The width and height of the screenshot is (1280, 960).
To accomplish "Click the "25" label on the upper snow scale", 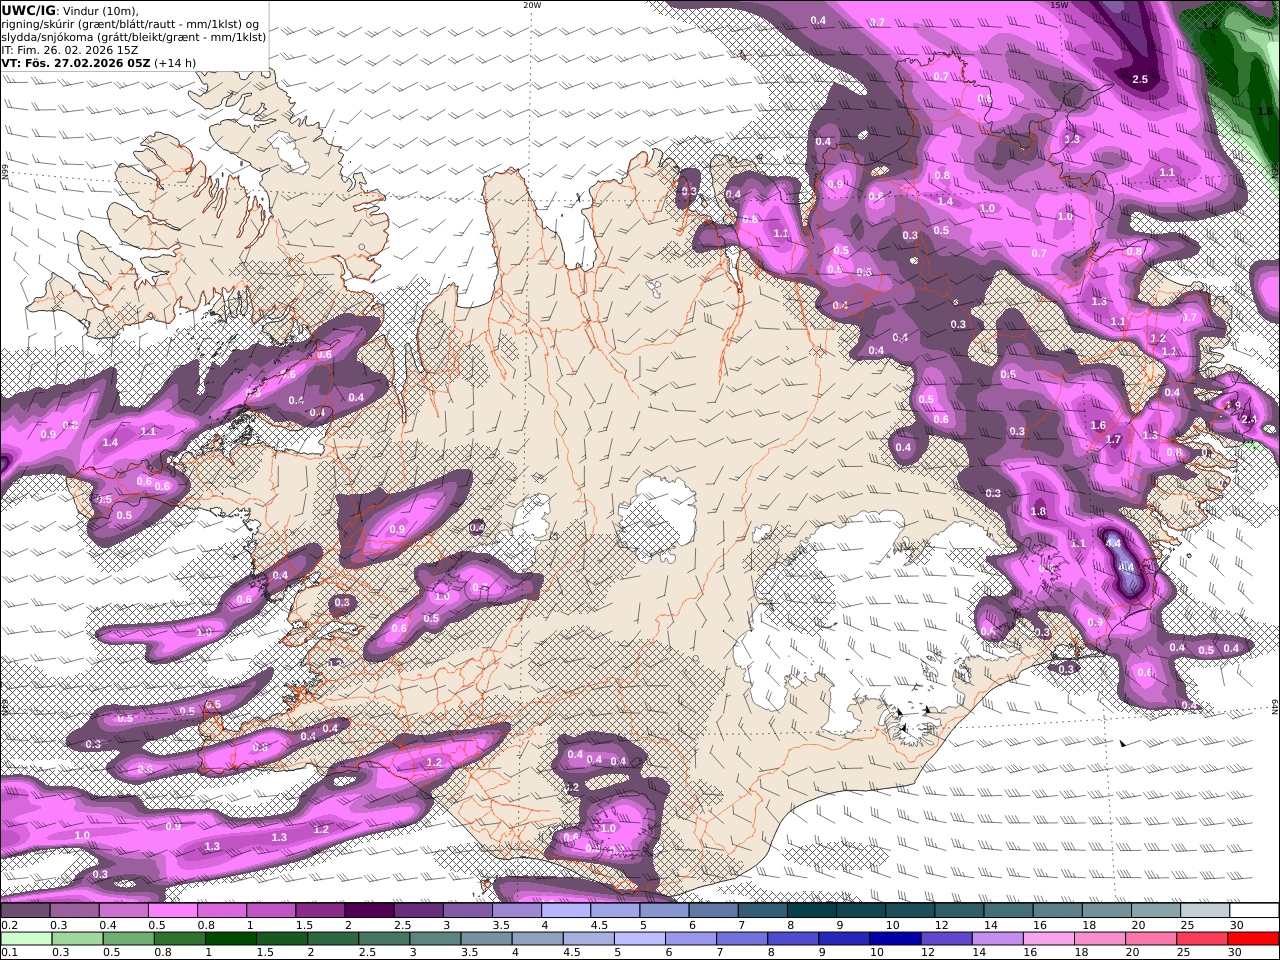I will tap(1187, 925).
